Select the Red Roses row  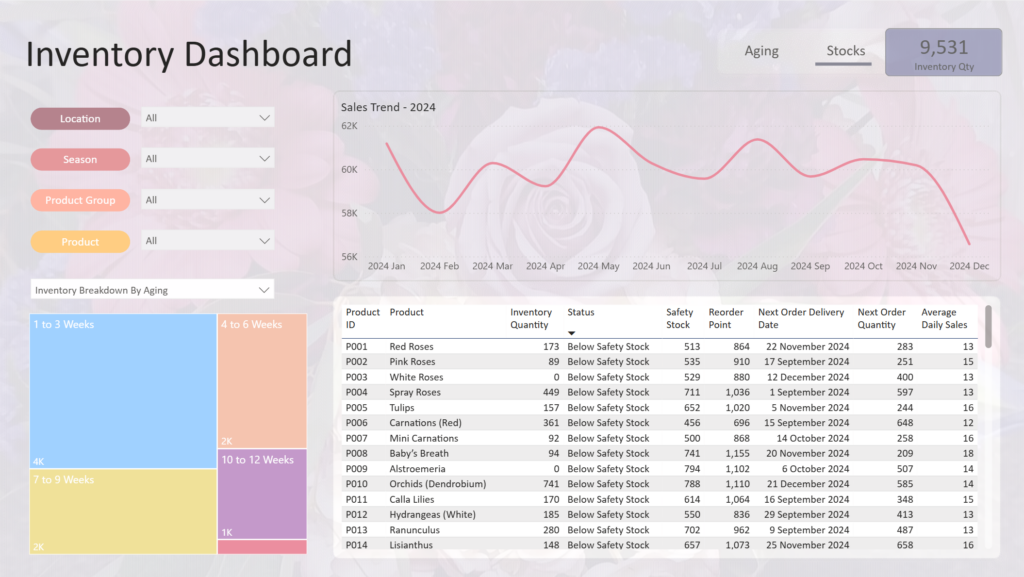point(660,347)
